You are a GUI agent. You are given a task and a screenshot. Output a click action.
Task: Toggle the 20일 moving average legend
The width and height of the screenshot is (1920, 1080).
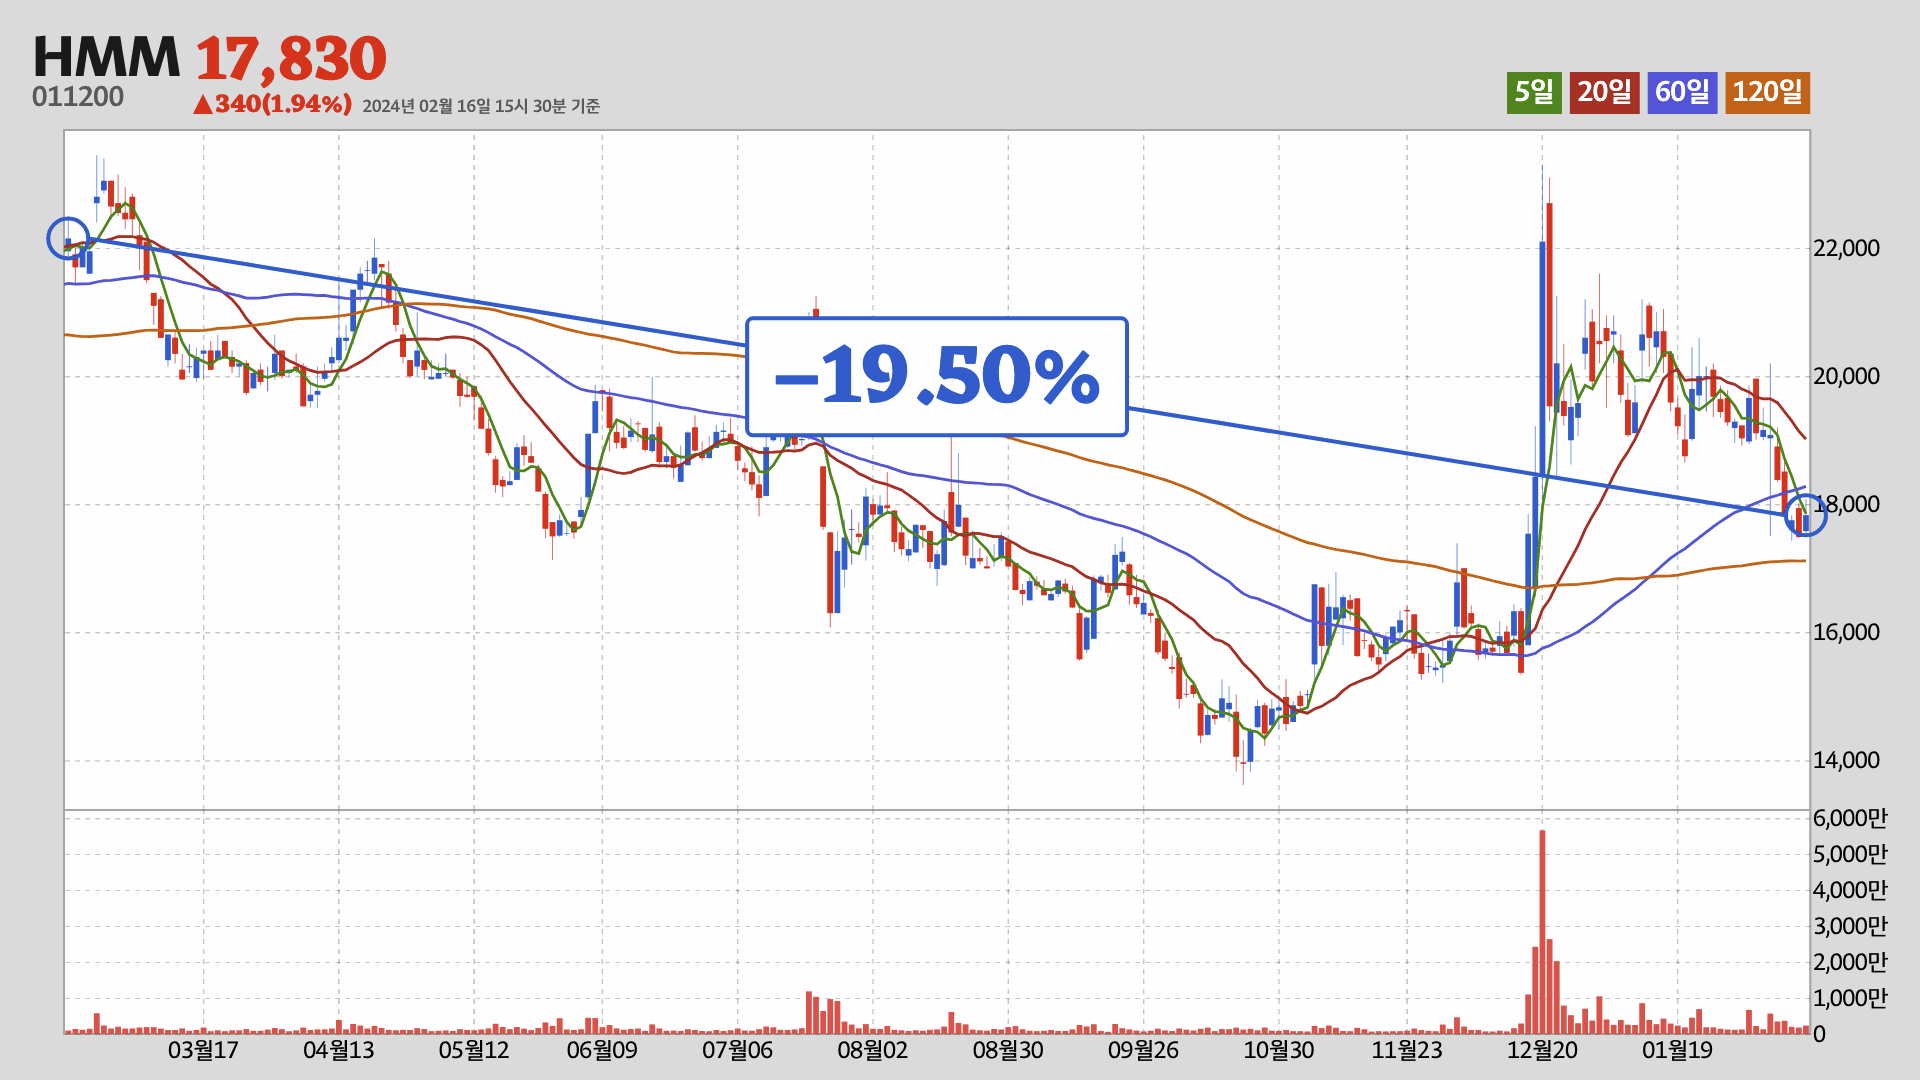(x=1604, y=92)
